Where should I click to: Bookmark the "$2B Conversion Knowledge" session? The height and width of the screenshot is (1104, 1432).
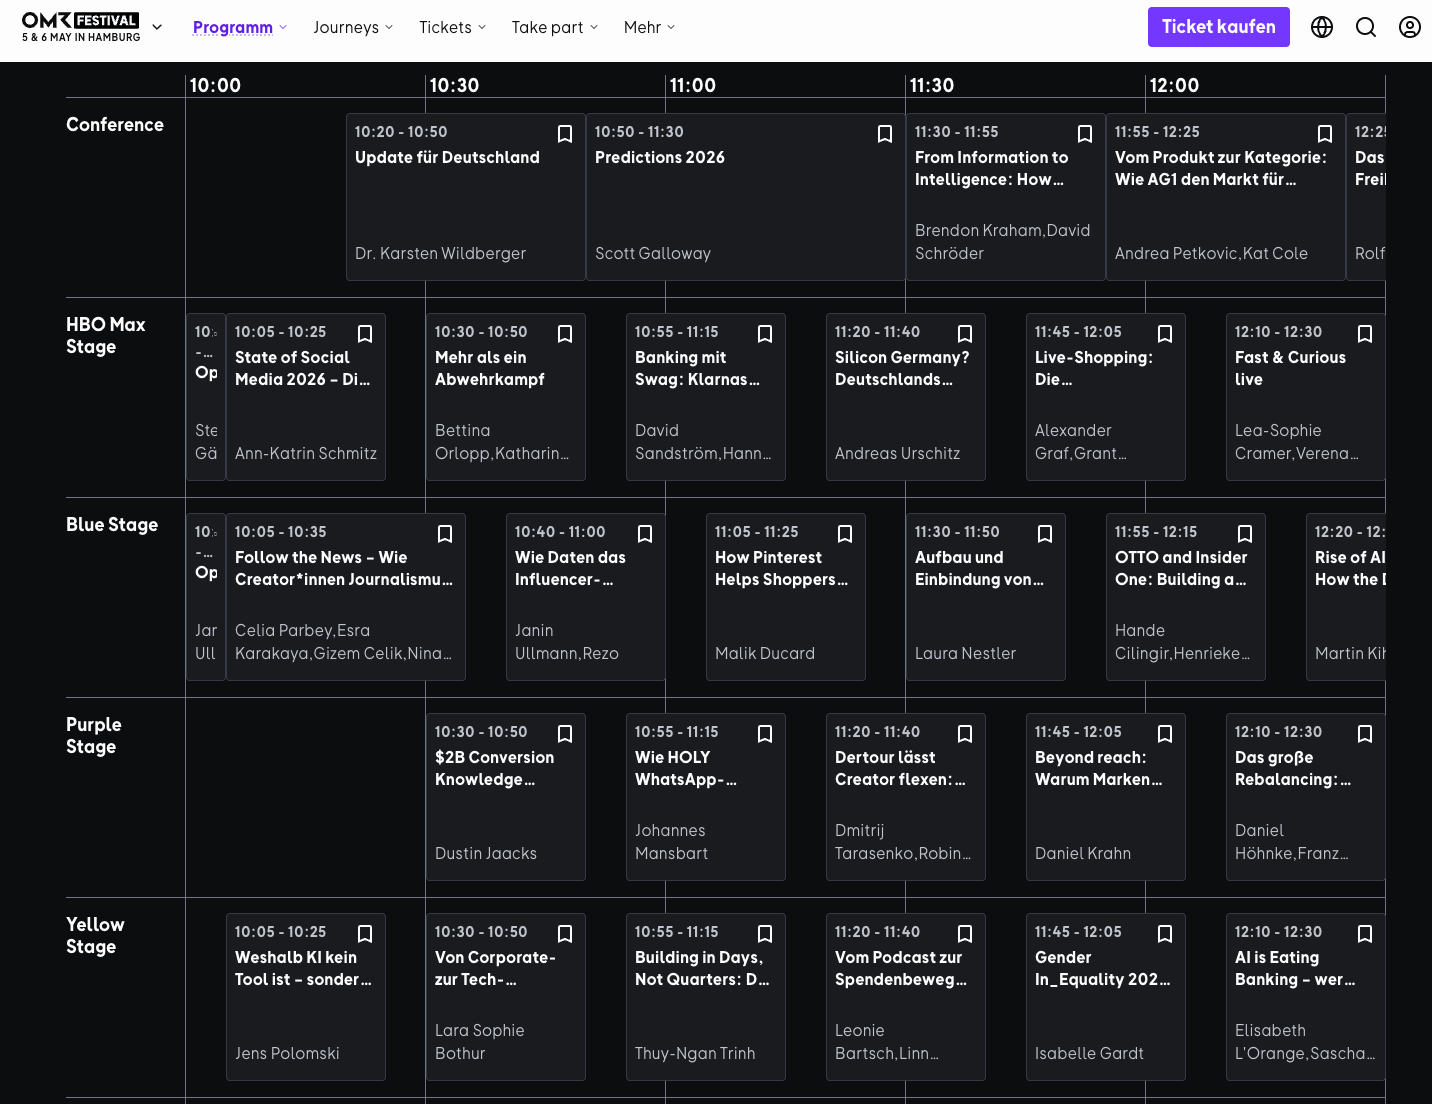tap(565, 733)
